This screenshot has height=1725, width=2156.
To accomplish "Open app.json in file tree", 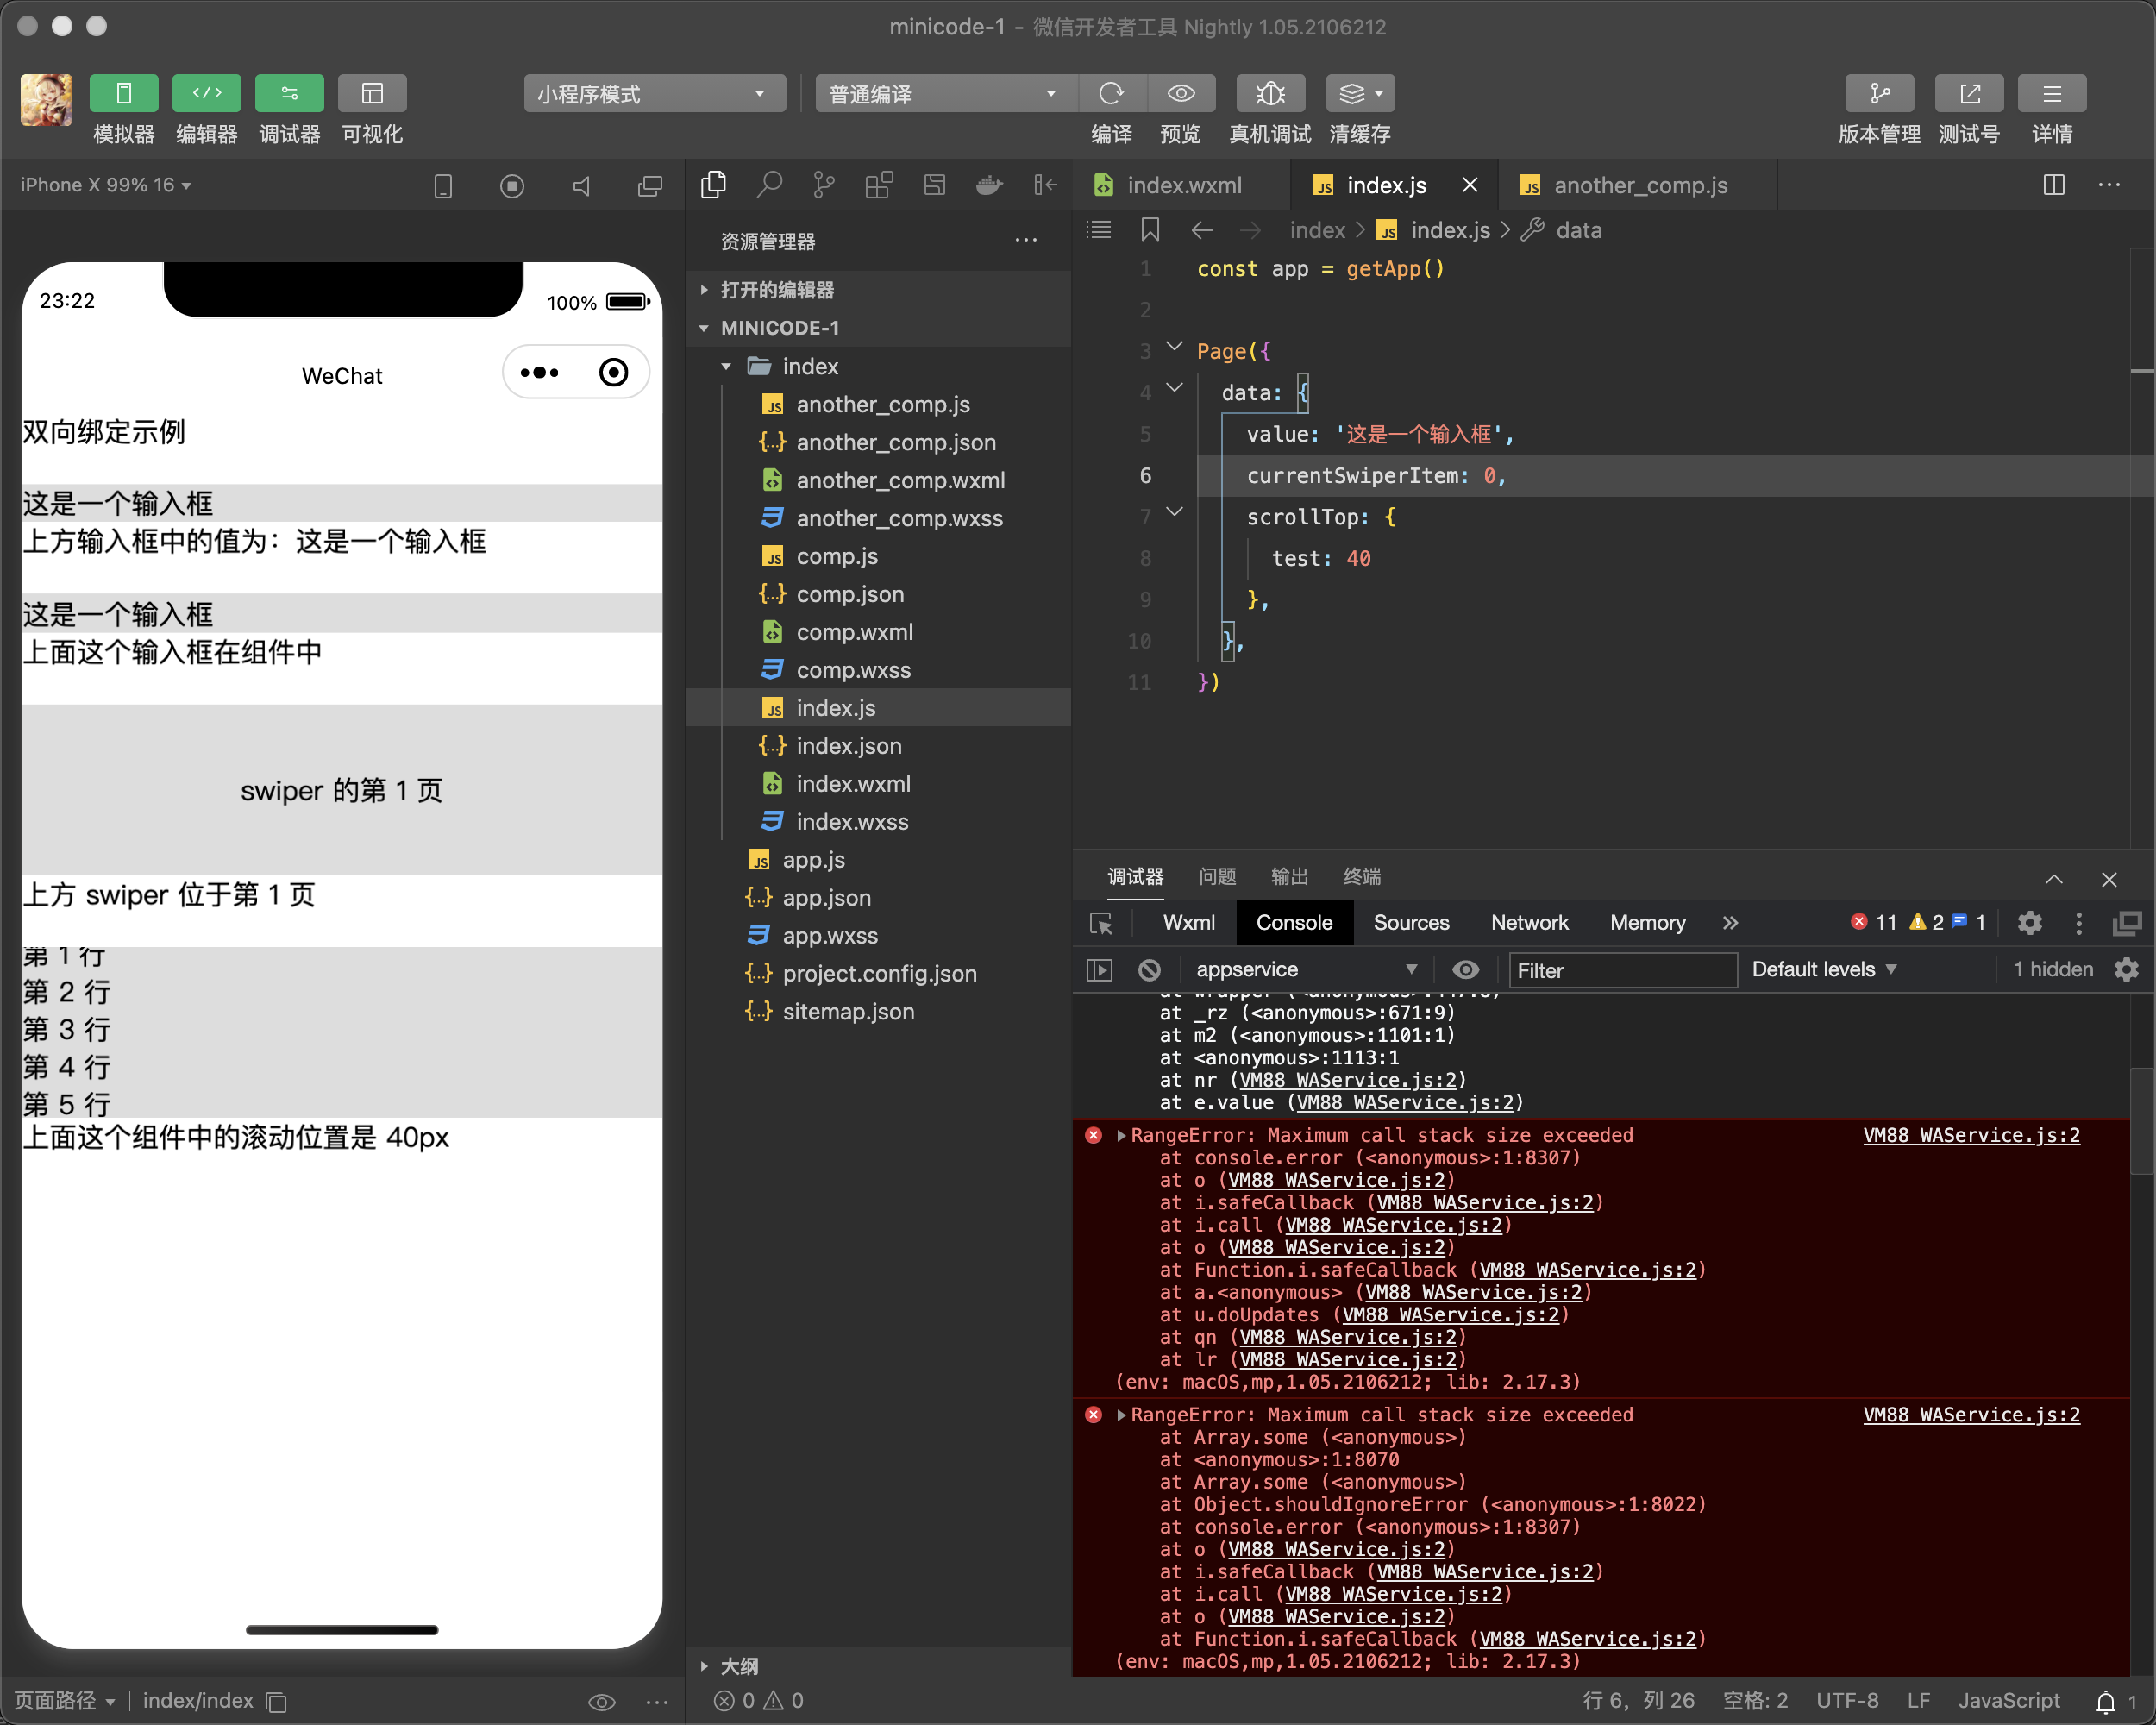I will (x=826, y=897).
